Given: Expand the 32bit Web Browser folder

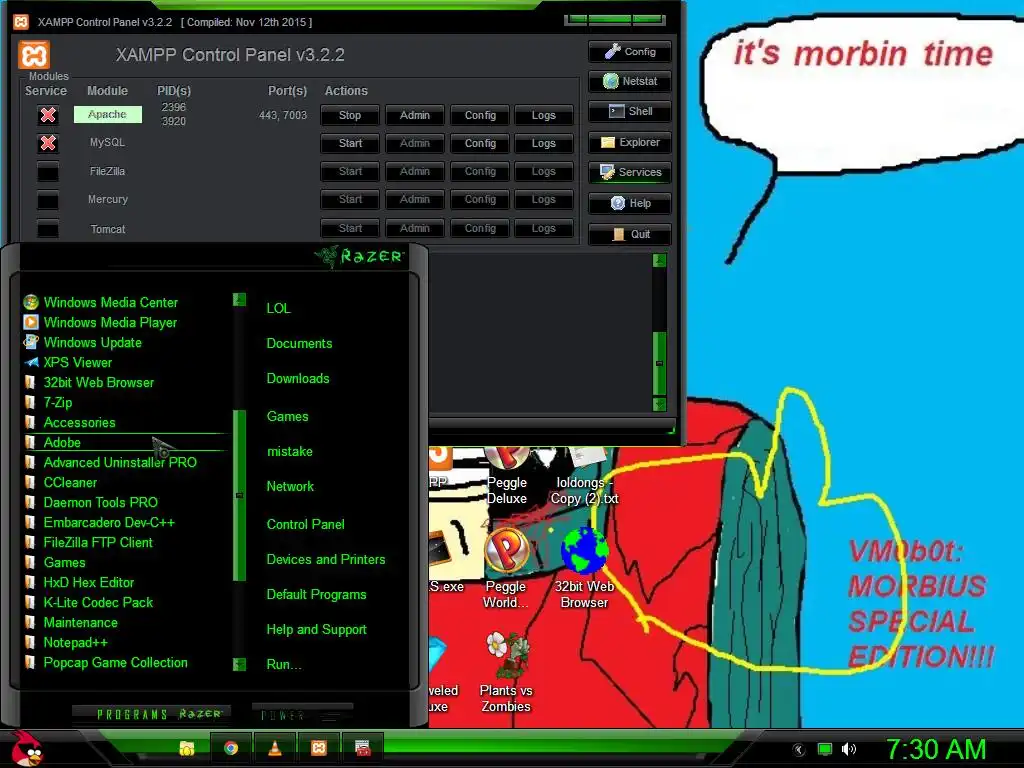Looking at the screenshot, I should tap(98, 383).
